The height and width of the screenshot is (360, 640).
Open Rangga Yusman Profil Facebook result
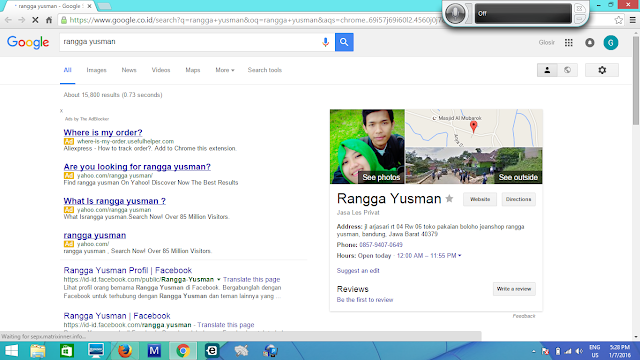(x=128, y=270)
